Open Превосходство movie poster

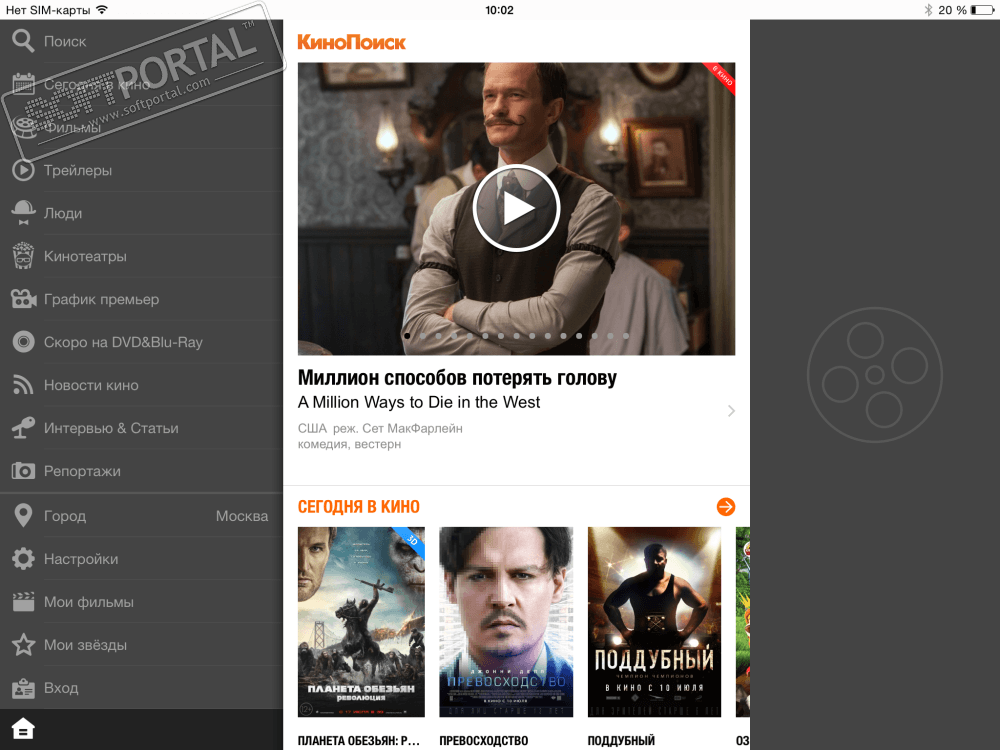pos(506,622)
